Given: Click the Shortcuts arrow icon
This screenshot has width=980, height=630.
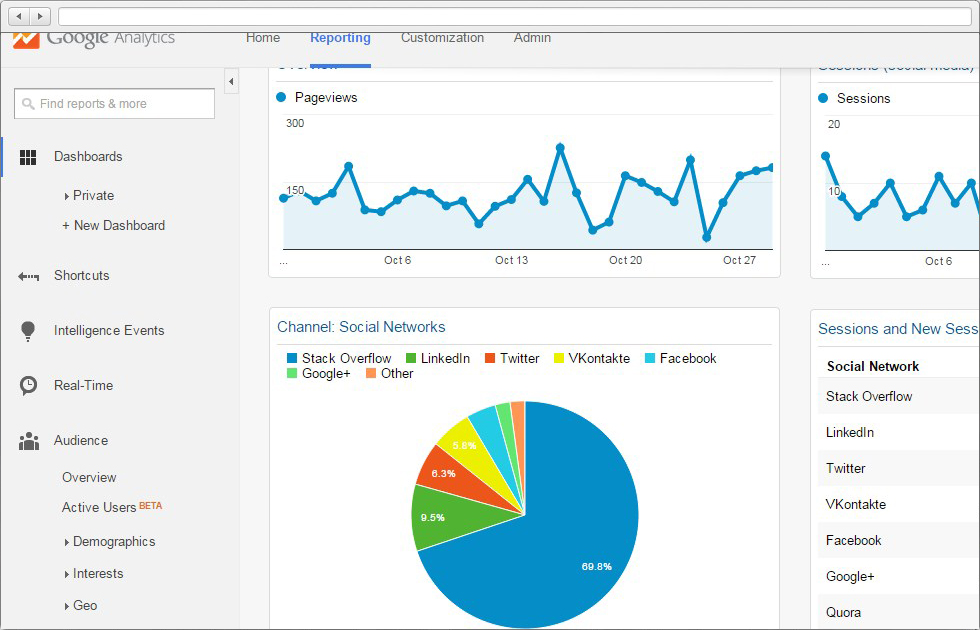Looking at the screenshot, I should 28,276.
